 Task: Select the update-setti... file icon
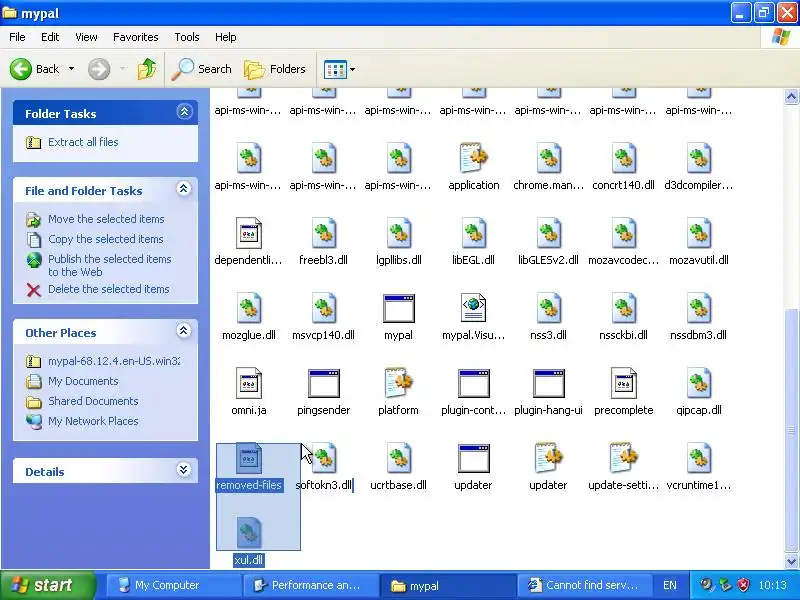623,458
